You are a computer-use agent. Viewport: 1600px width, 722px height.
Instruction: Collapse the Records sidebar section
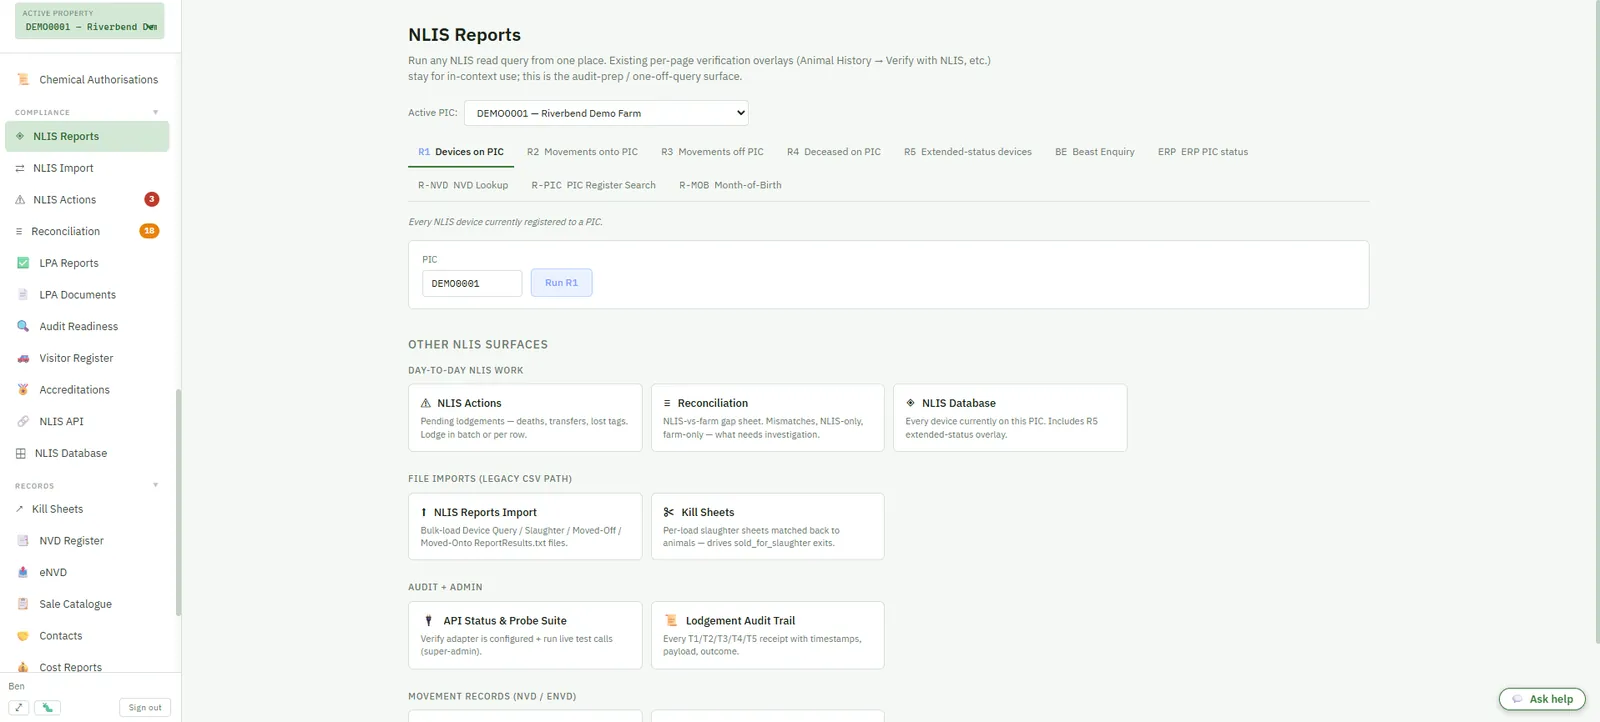(155, 485)
